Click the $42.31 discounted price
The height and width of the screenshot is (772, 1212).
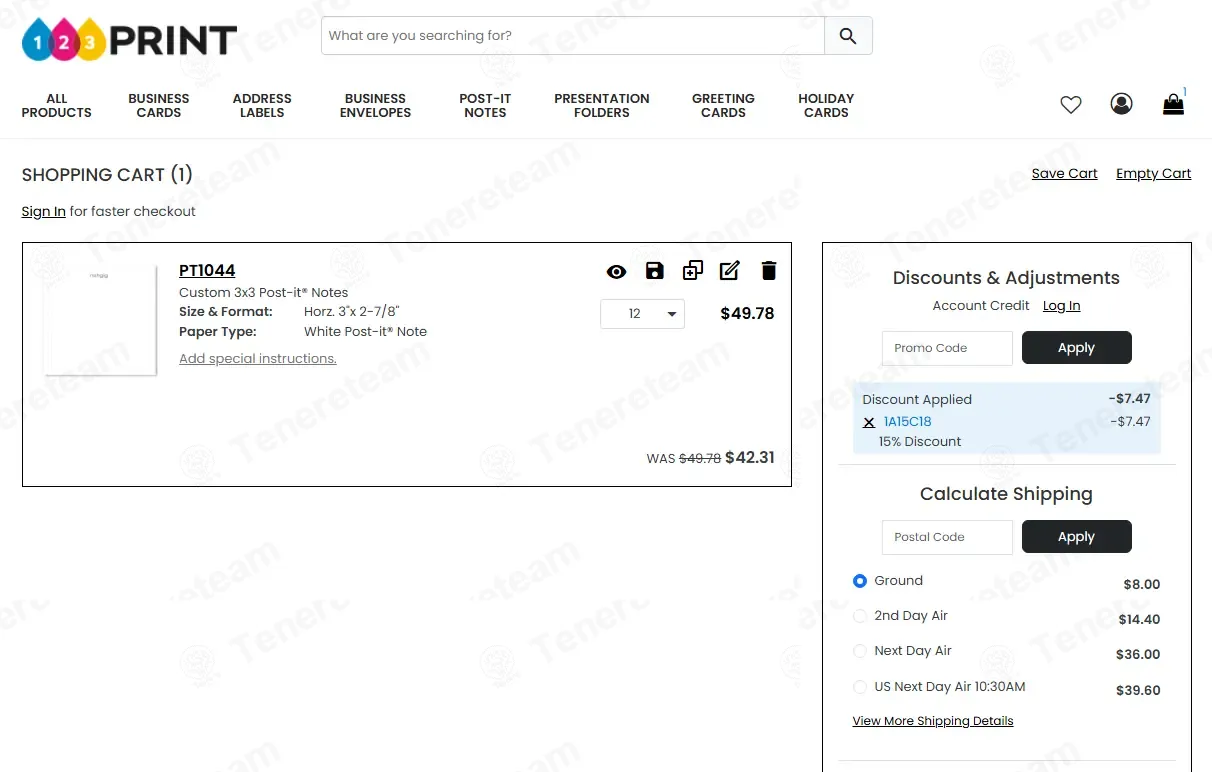(750, 458)
